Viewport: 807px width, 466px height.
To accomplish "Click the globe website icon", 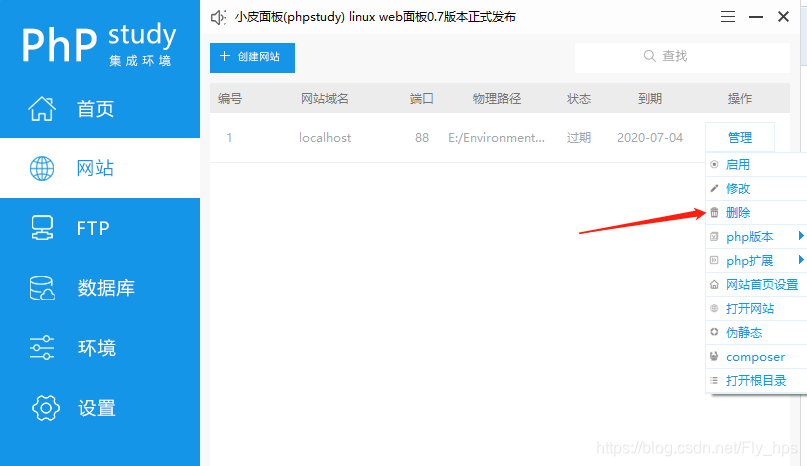I will click(x=42, y=168).
